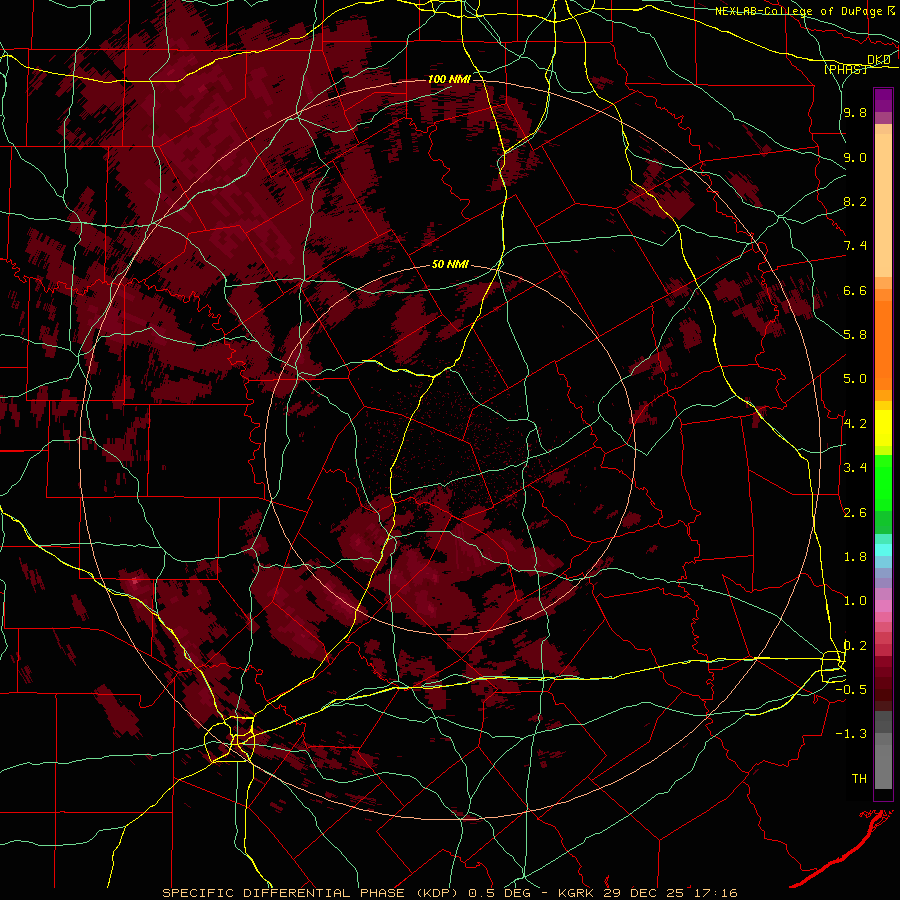
Task: Click the TH threshold label on the legend
Action: click(x=859, y=779)
